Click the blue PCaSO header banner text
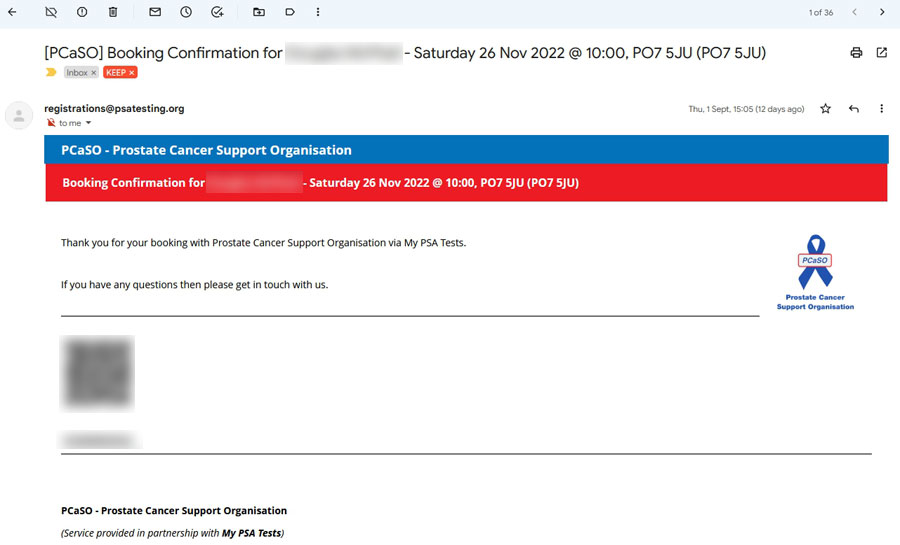 [206, 150]
